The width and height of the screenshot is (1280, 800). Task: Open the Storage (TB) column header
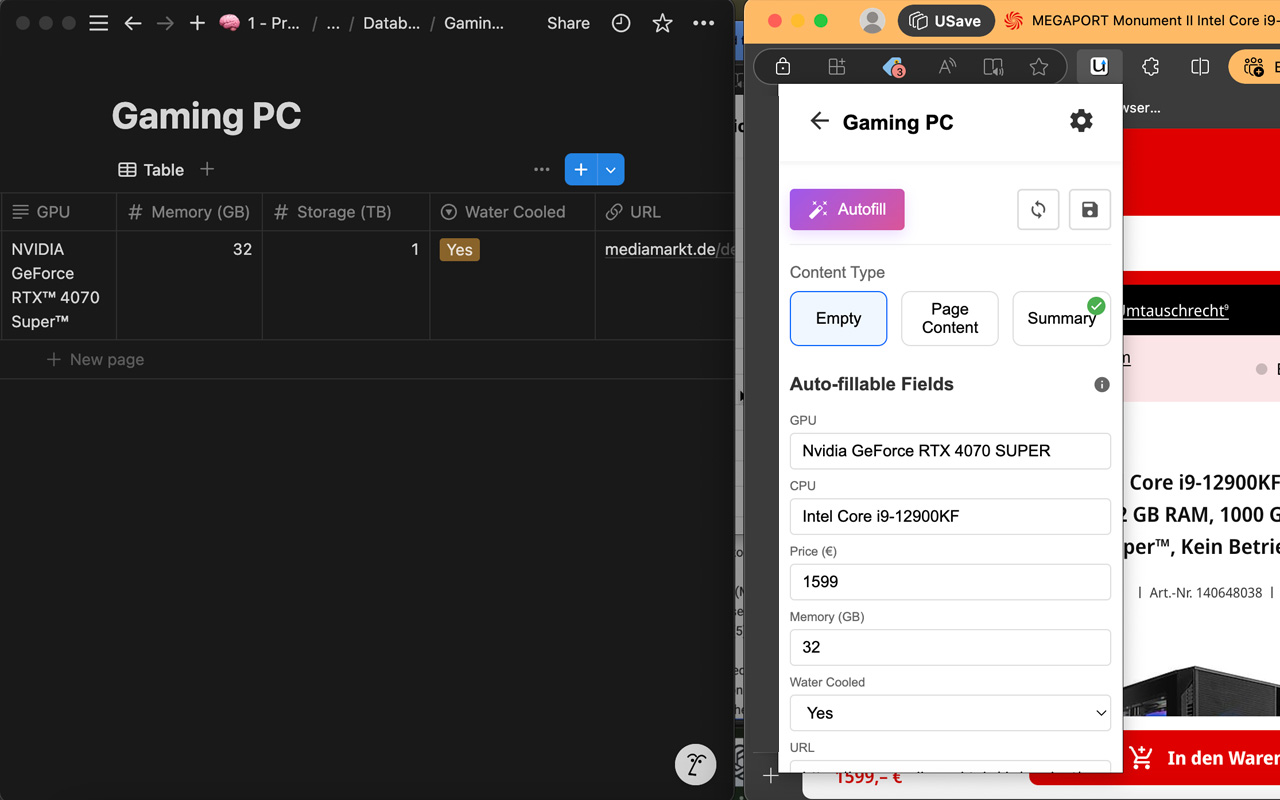tap(346, 212)
